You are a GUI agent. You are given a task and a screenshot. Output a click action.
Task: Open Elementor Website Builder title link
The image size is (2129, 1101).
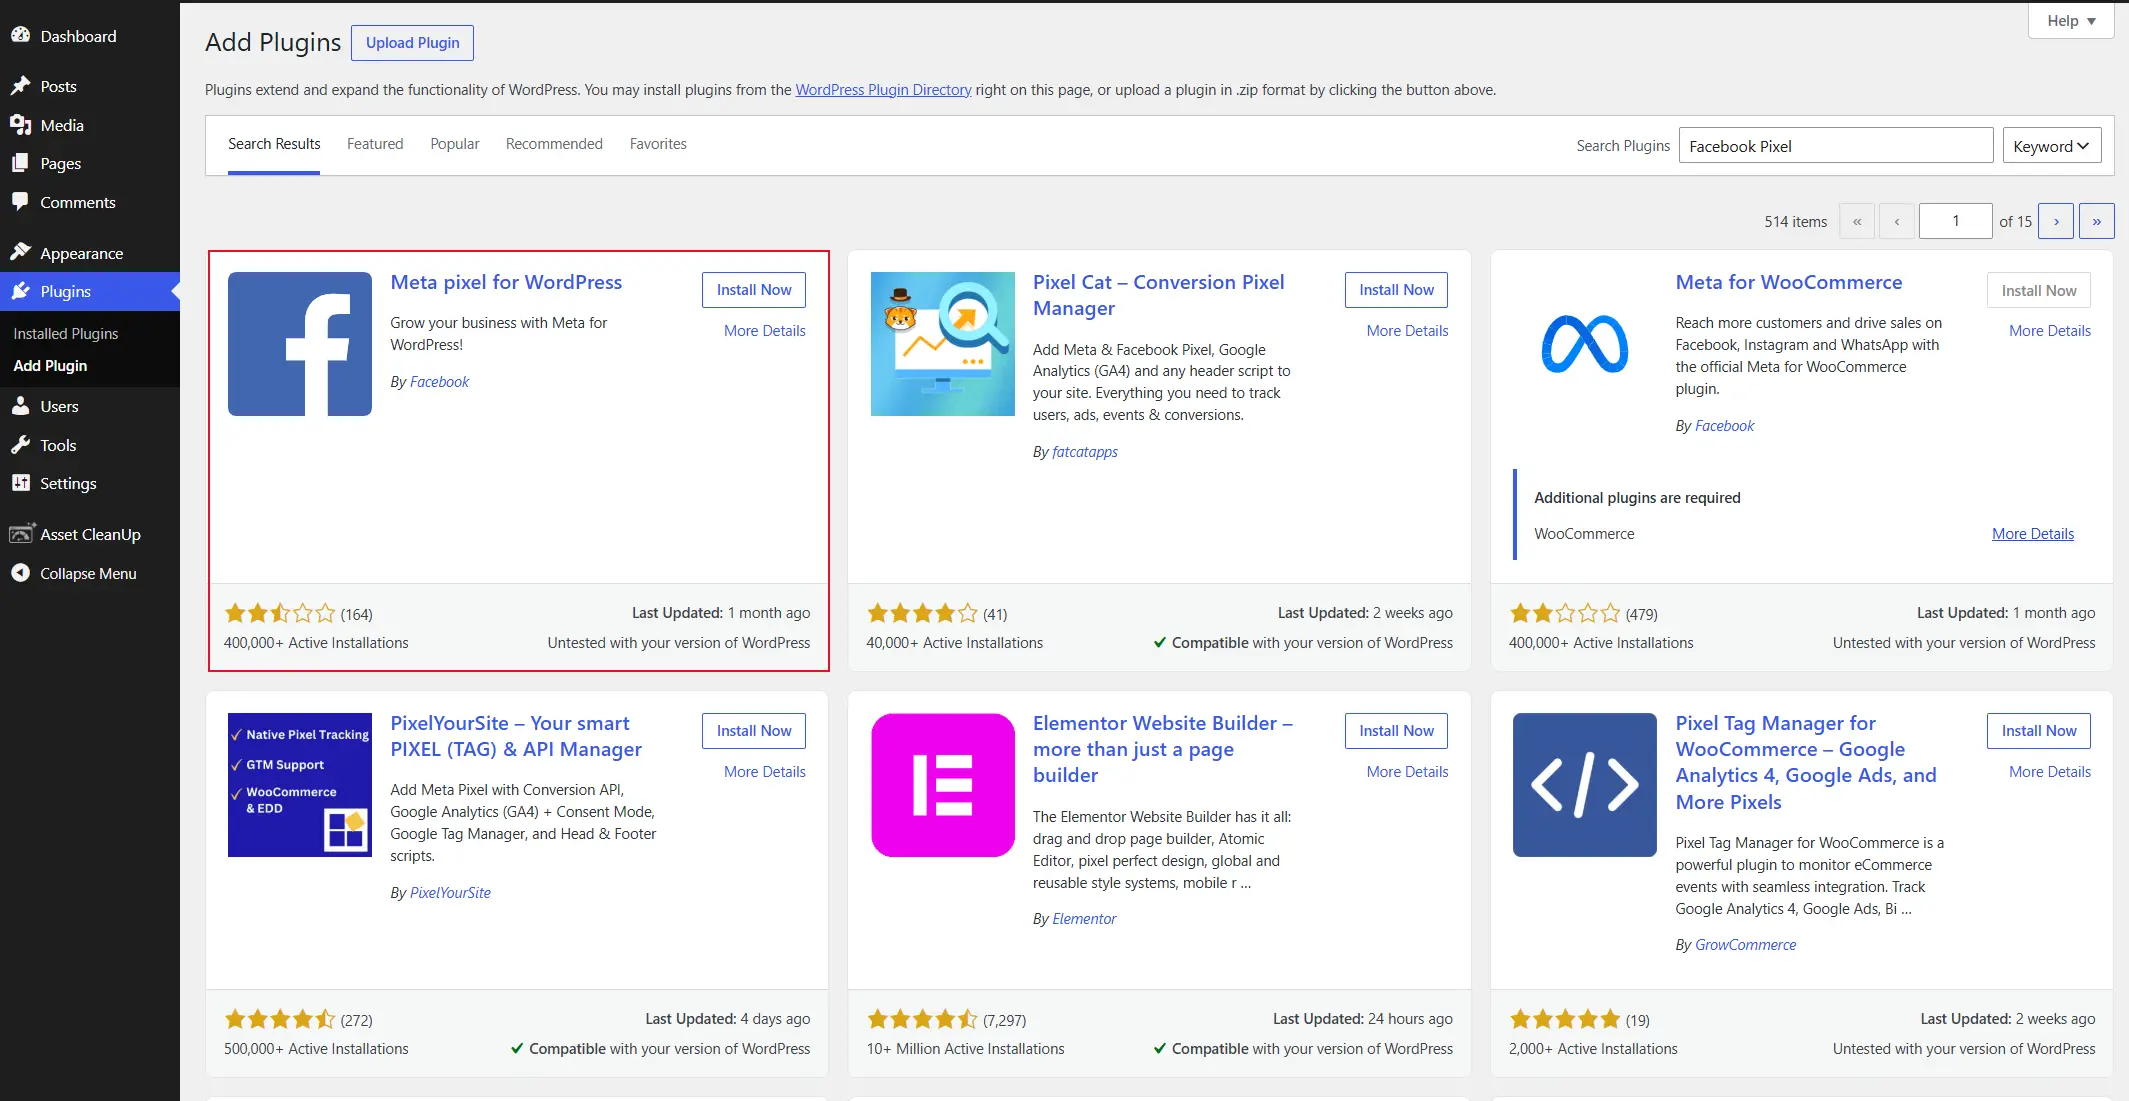[x=1163, y=750]
